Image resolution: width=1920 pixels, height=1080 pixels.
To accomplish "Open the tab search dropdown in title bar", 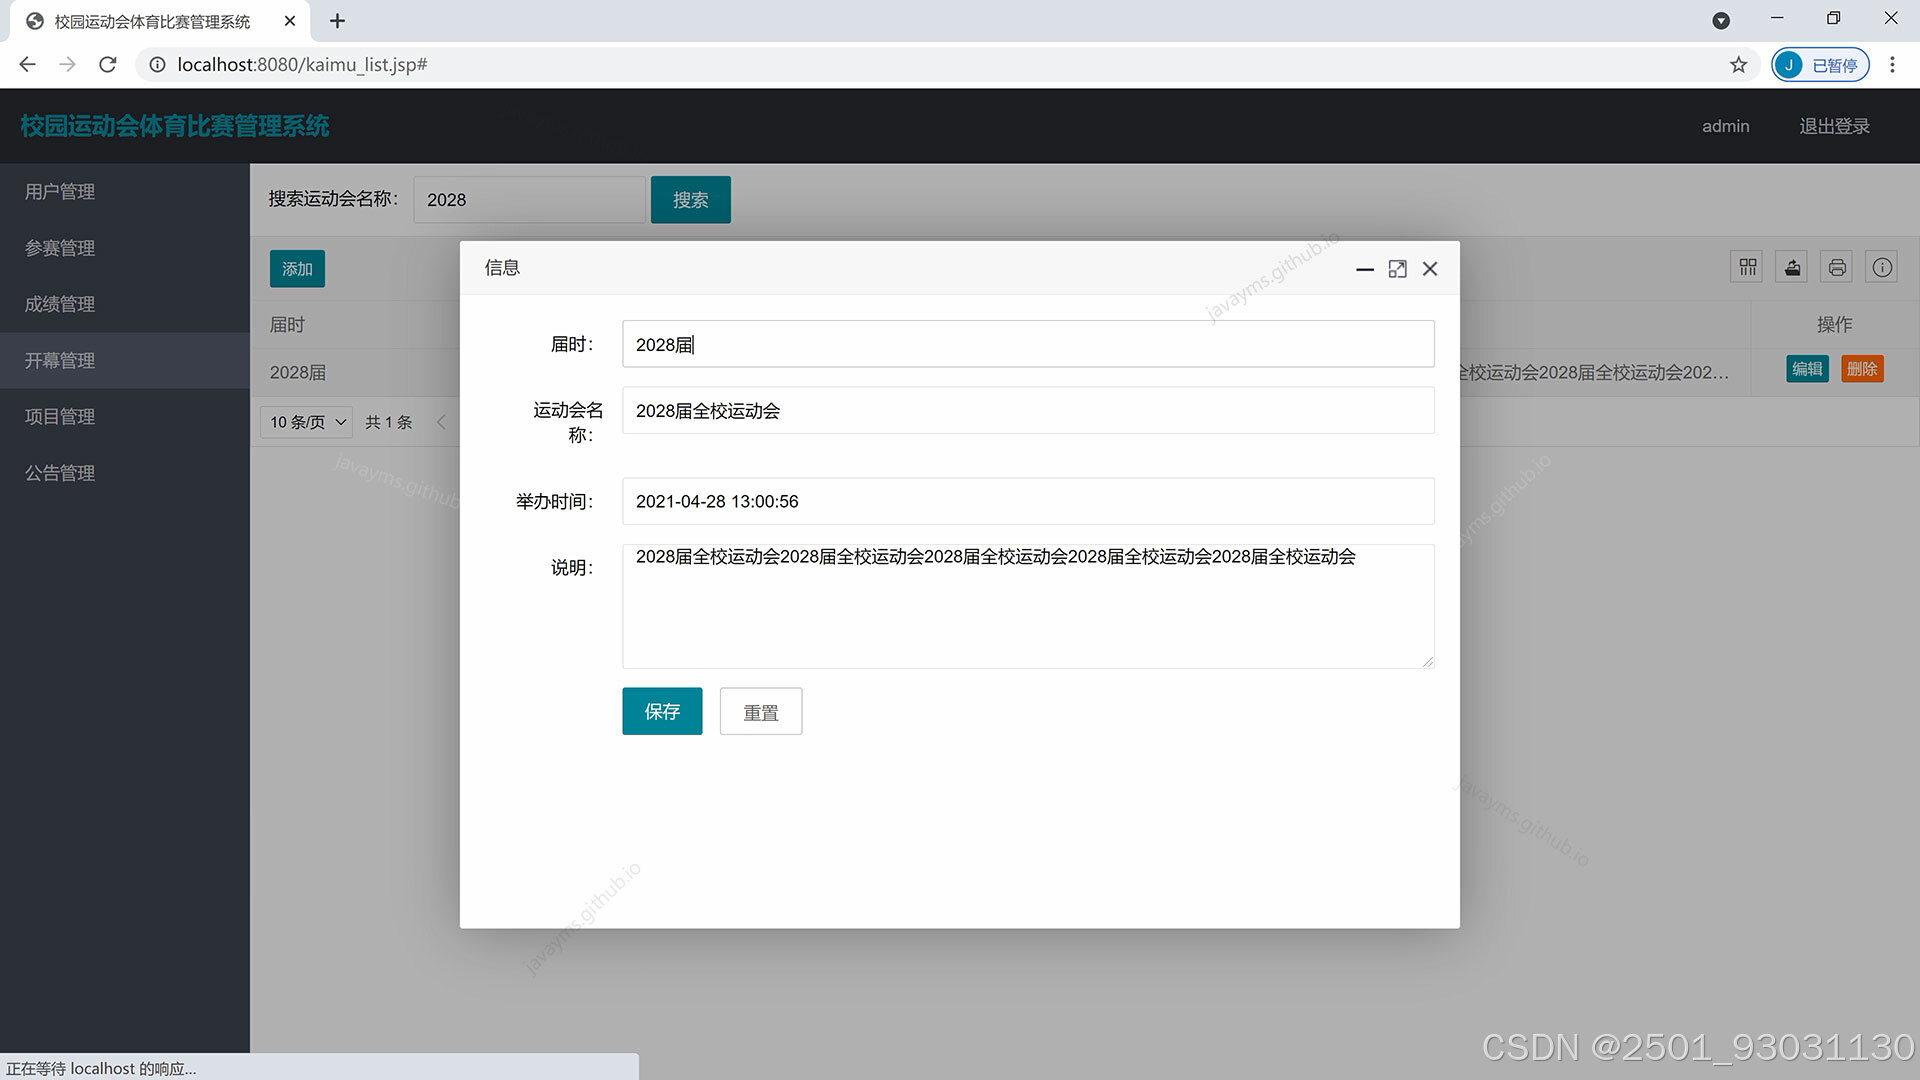I will (1721, 21).
